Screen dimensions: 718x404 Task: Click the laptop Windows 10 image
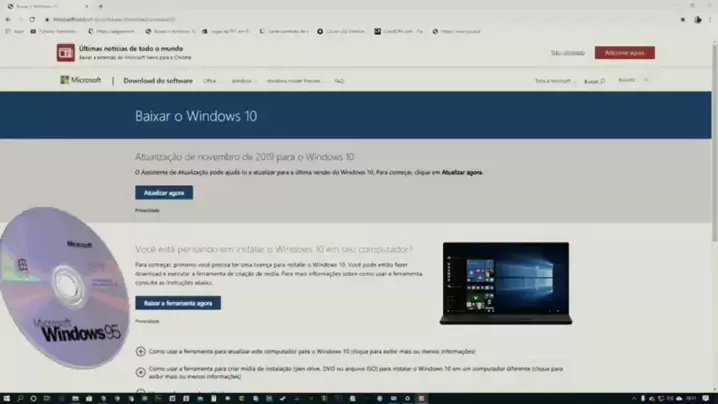coord(505,283)
